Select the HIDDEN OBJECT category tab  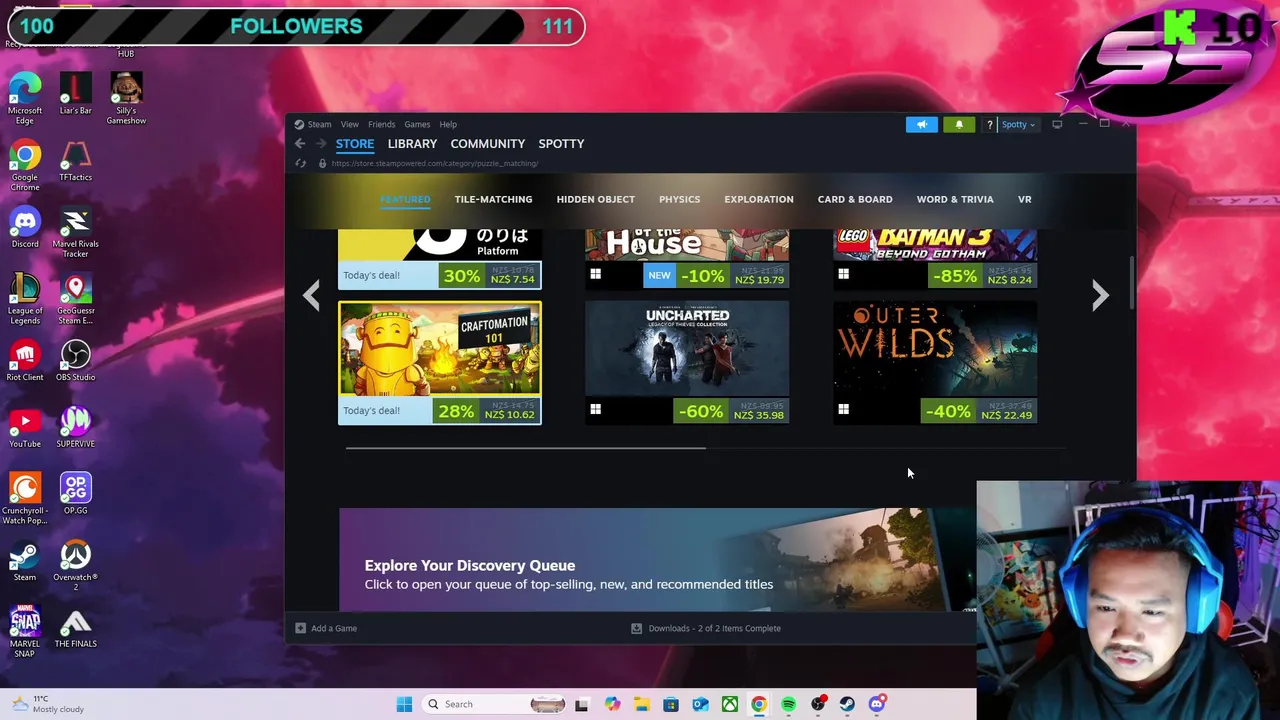pos(595,199)
